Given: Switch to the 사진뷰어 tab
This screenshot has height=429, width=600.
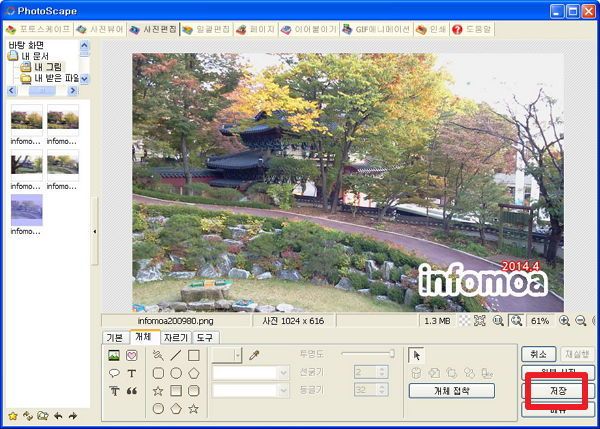Looking at the screenshot, I should coord(99,29).
